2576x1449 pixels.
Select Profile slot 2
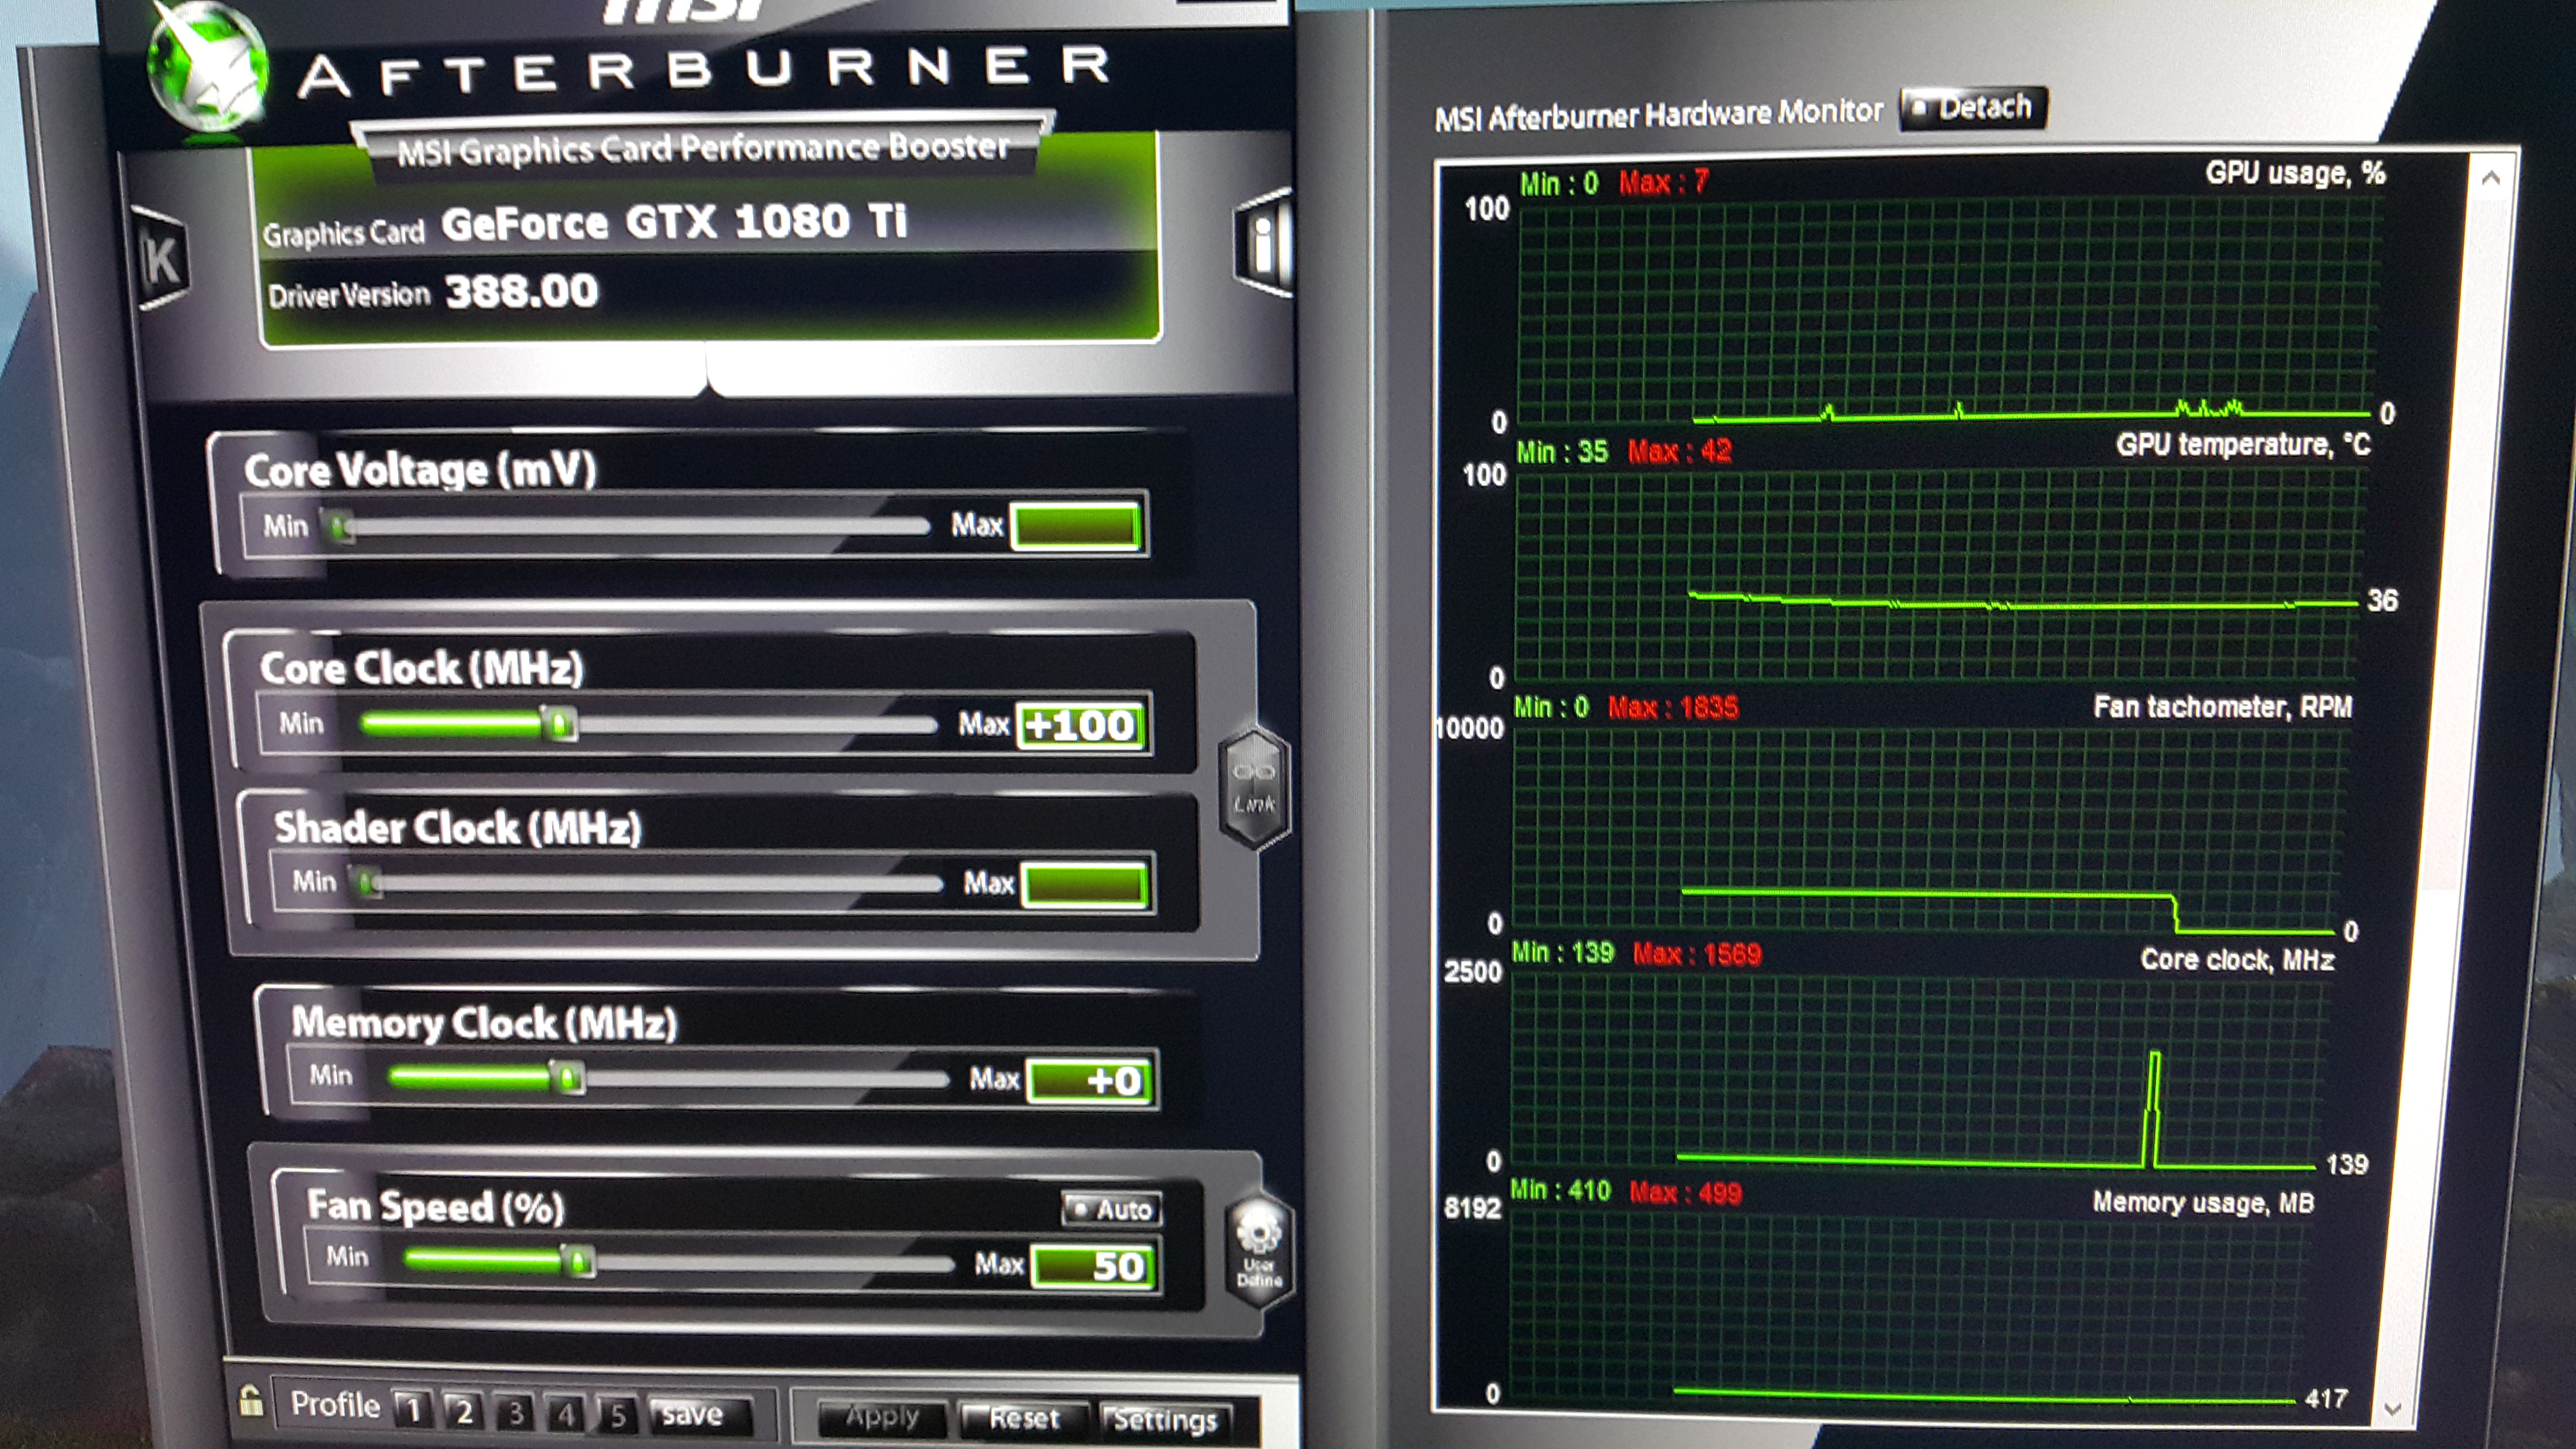pos(463,1411)
